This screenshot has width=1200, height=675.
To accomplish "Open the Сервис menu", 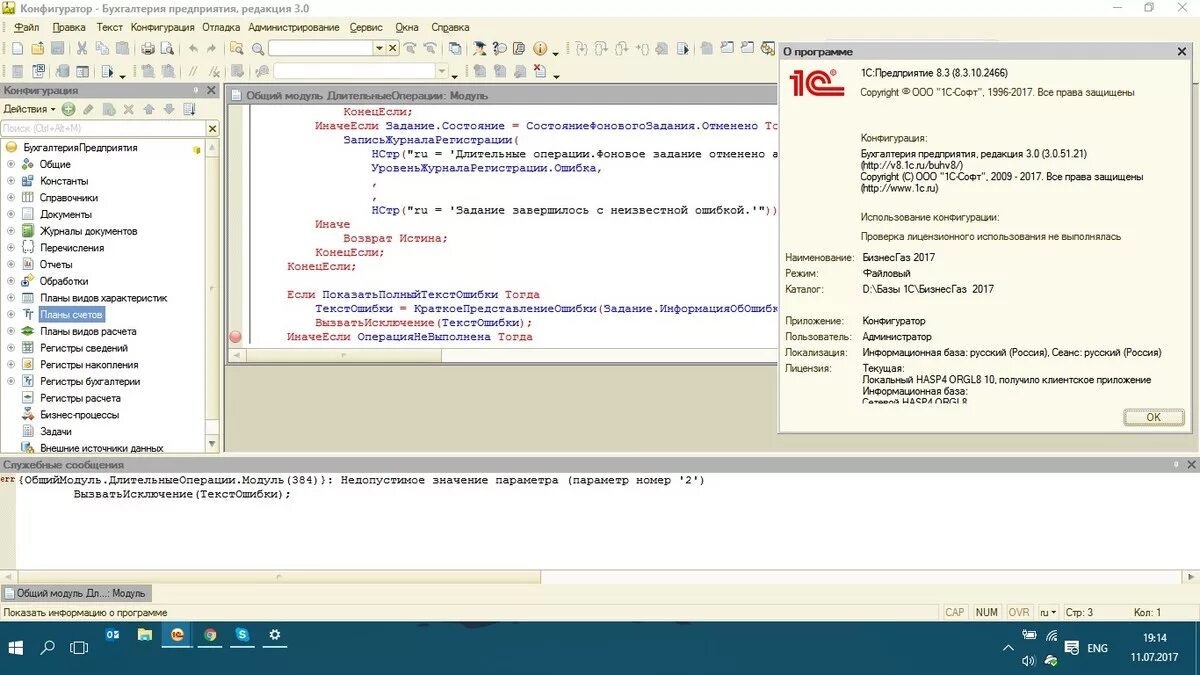I will (367, 27).
